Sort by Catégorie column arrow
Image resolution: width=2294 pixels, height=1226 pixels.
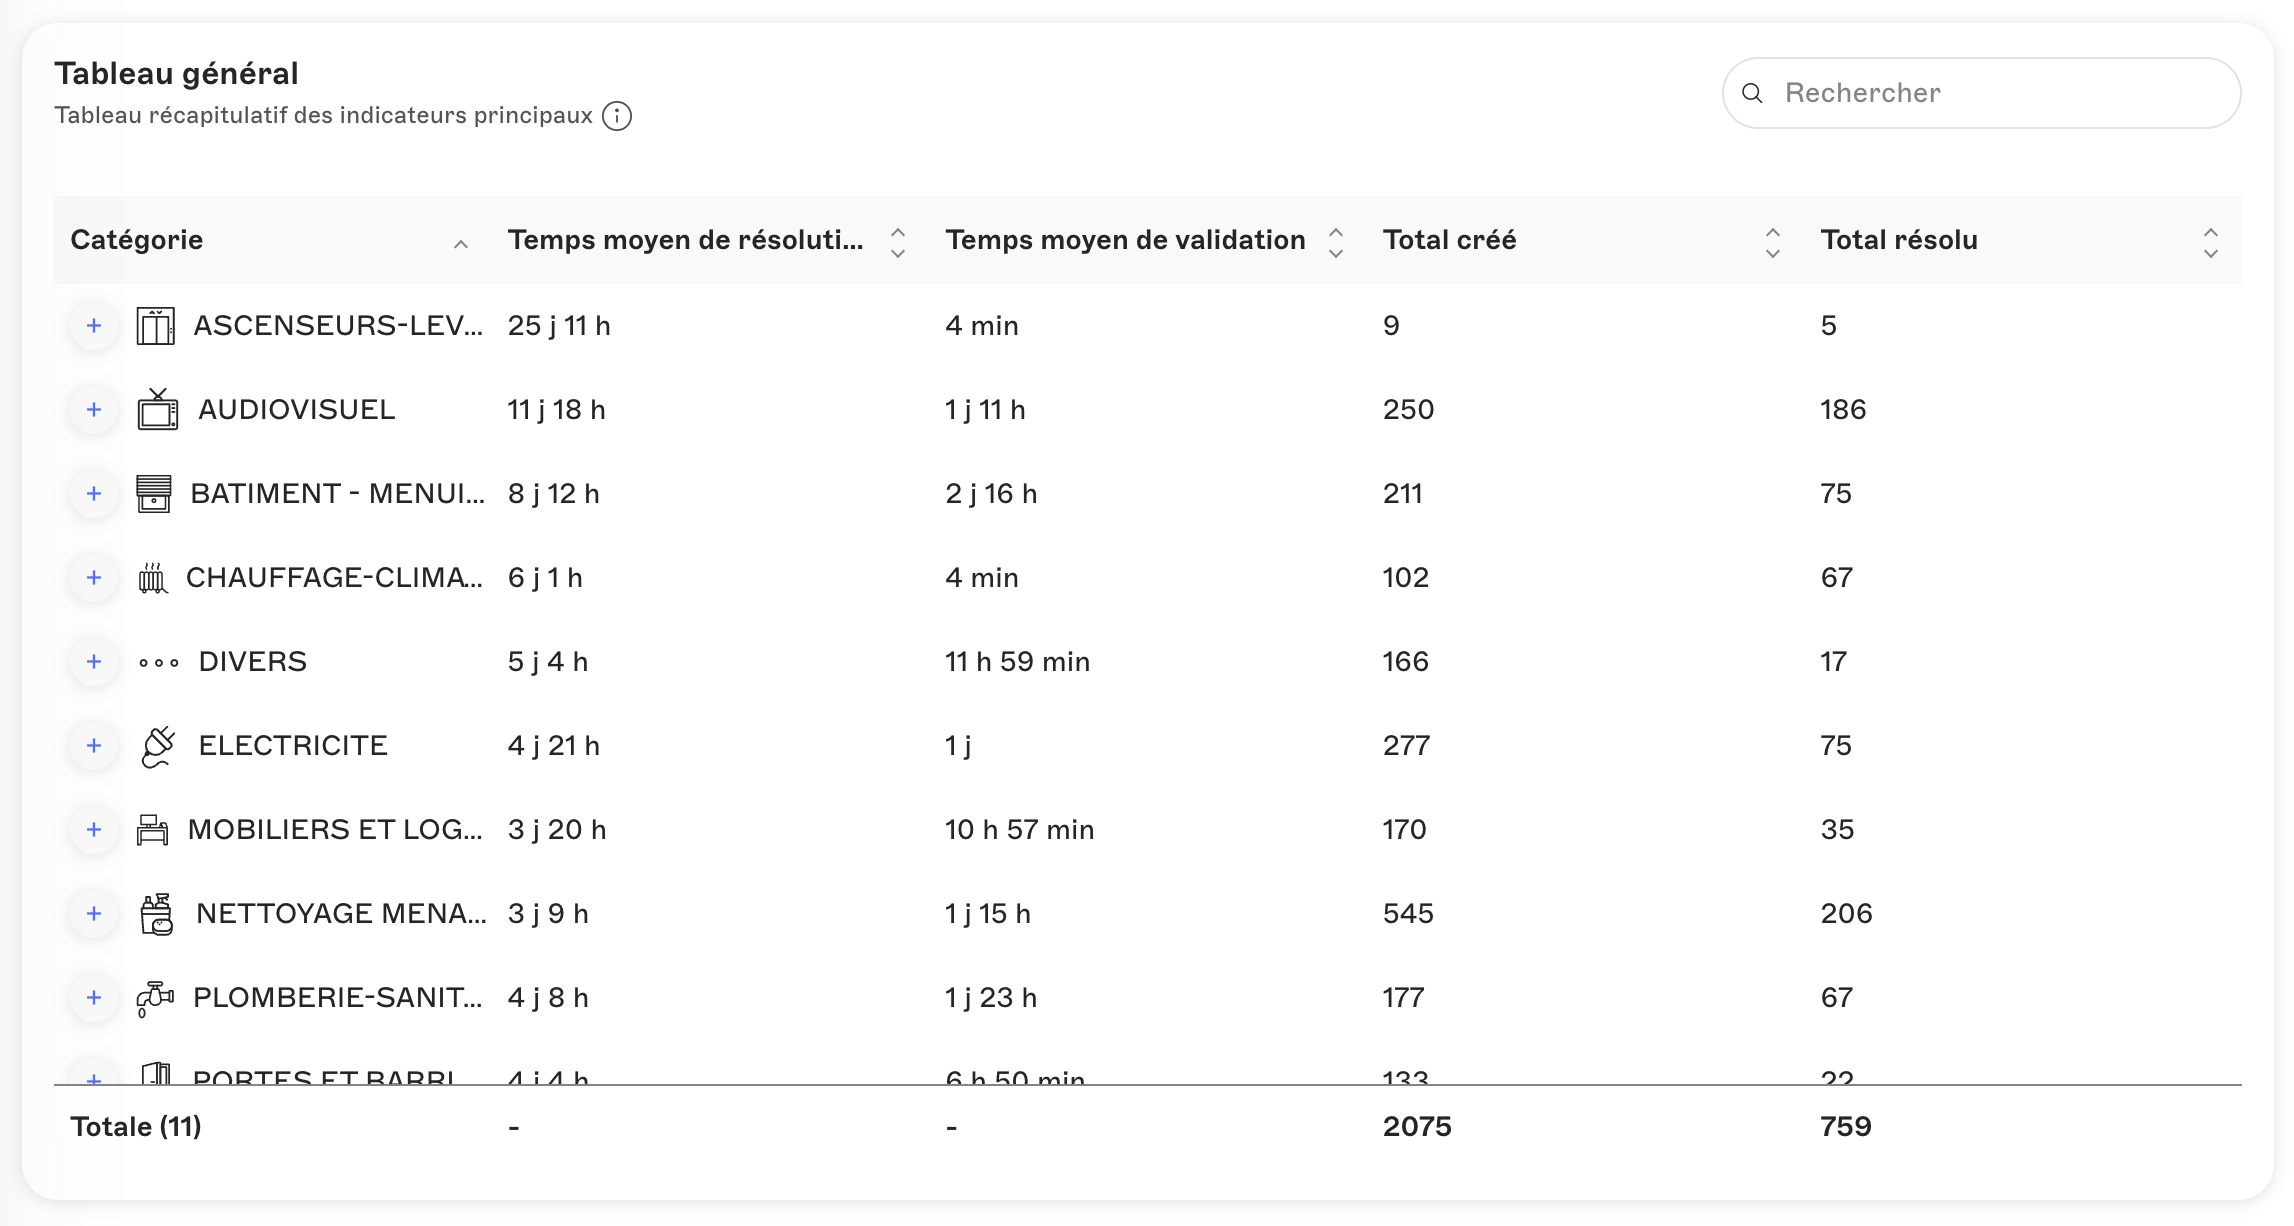click(x=461, y=244)
